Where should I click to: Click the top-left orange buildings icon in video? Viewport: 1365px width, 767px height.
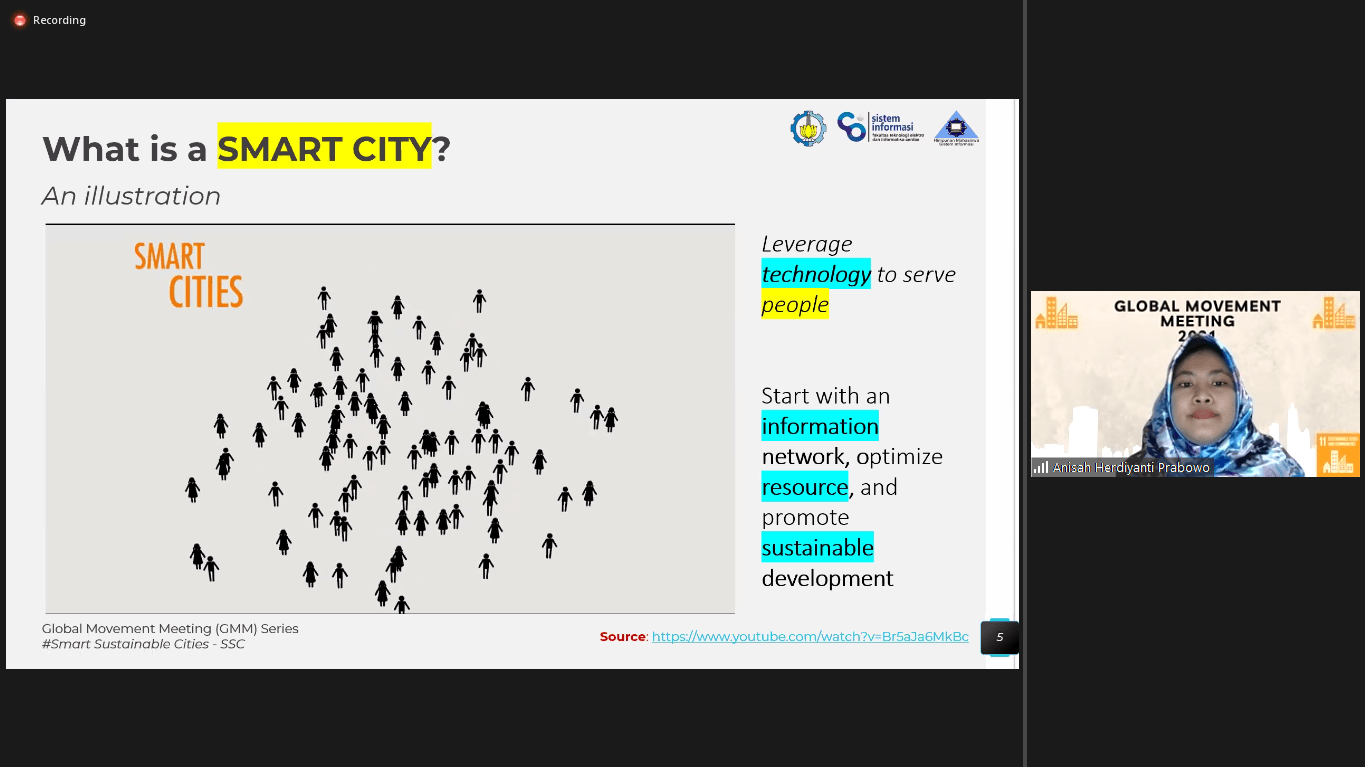coord(1056,313)
